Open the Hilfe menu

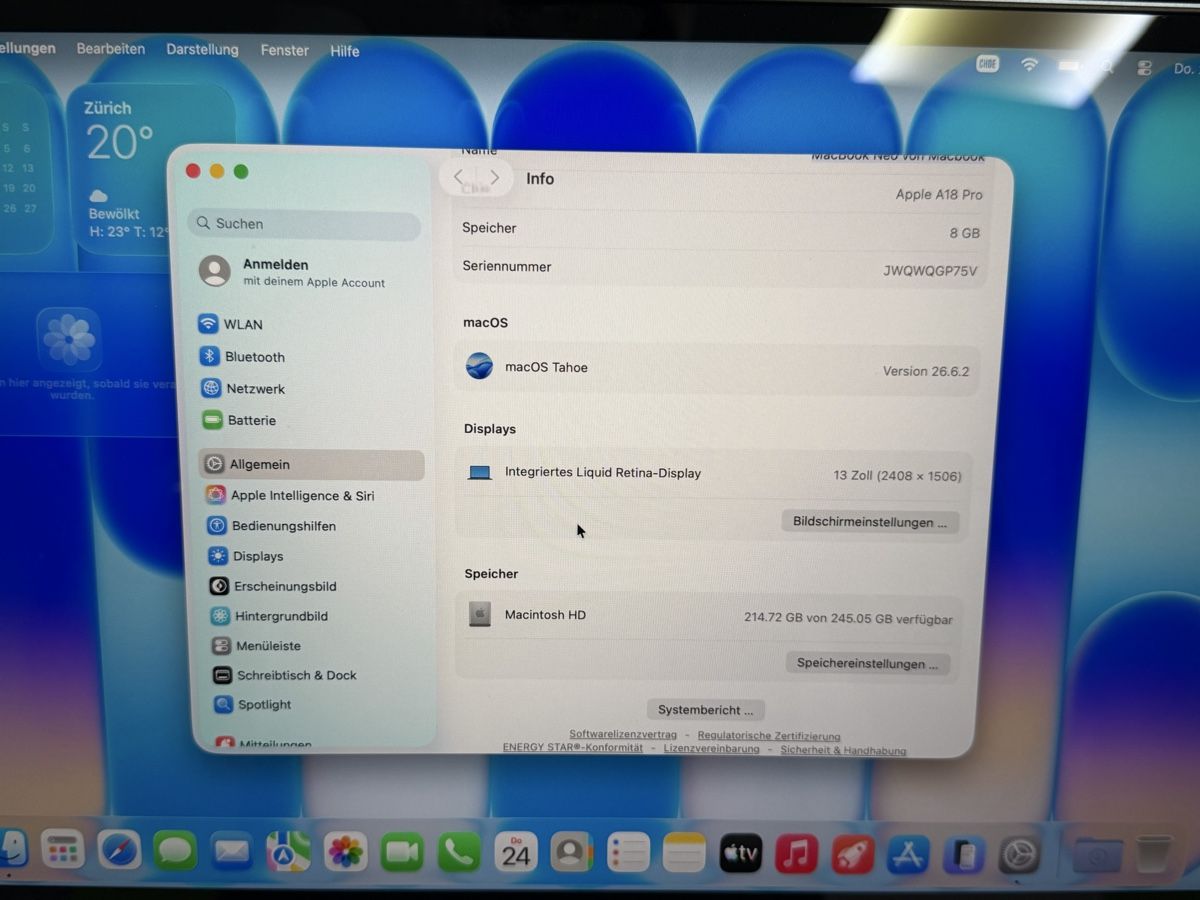click(x=345, y=51)
